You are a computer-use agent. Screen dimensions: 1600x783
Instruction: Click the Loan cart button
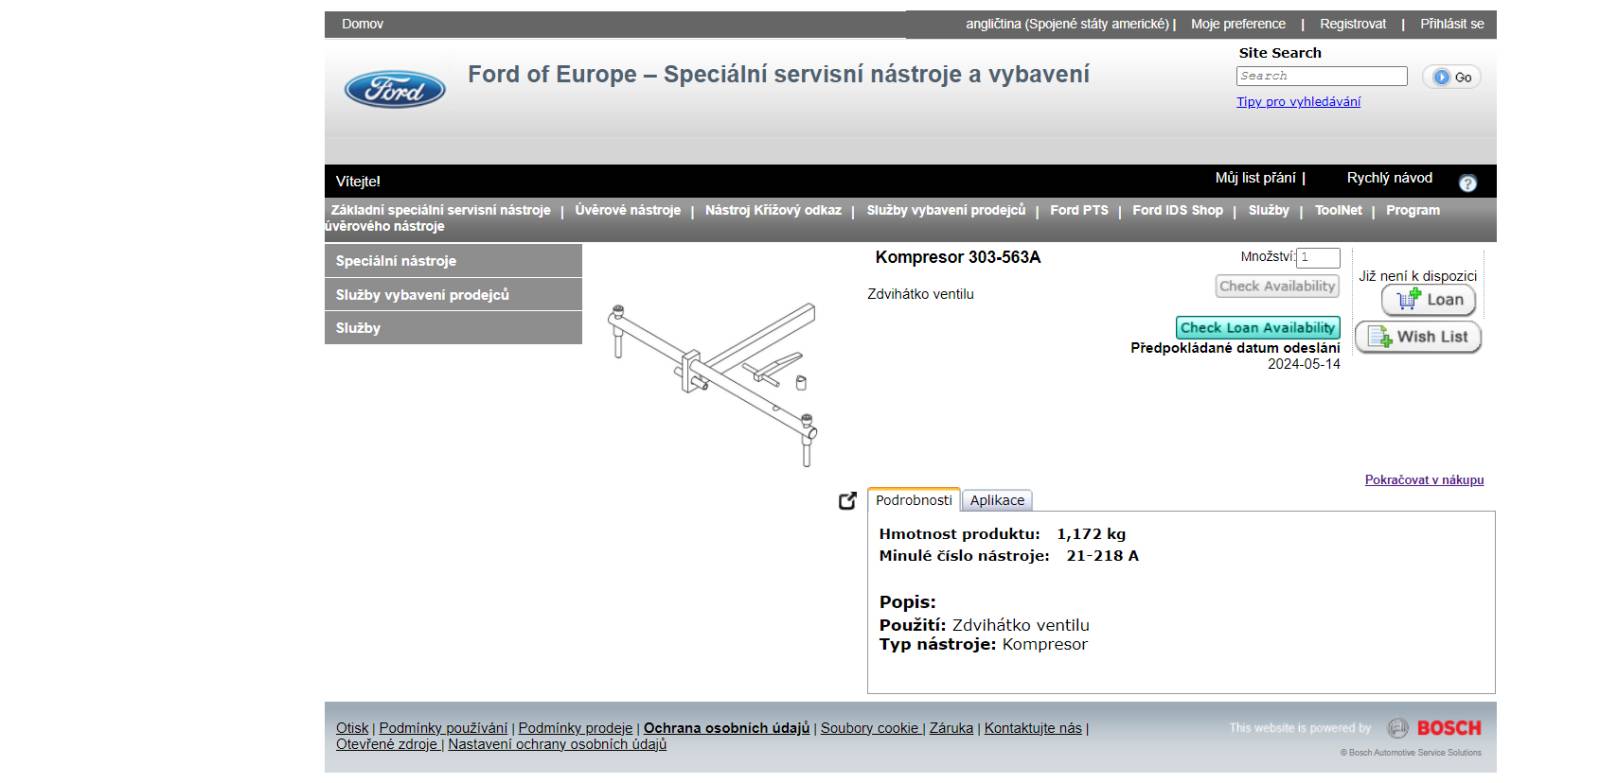pyautogui.click(x=1428, y=300)
